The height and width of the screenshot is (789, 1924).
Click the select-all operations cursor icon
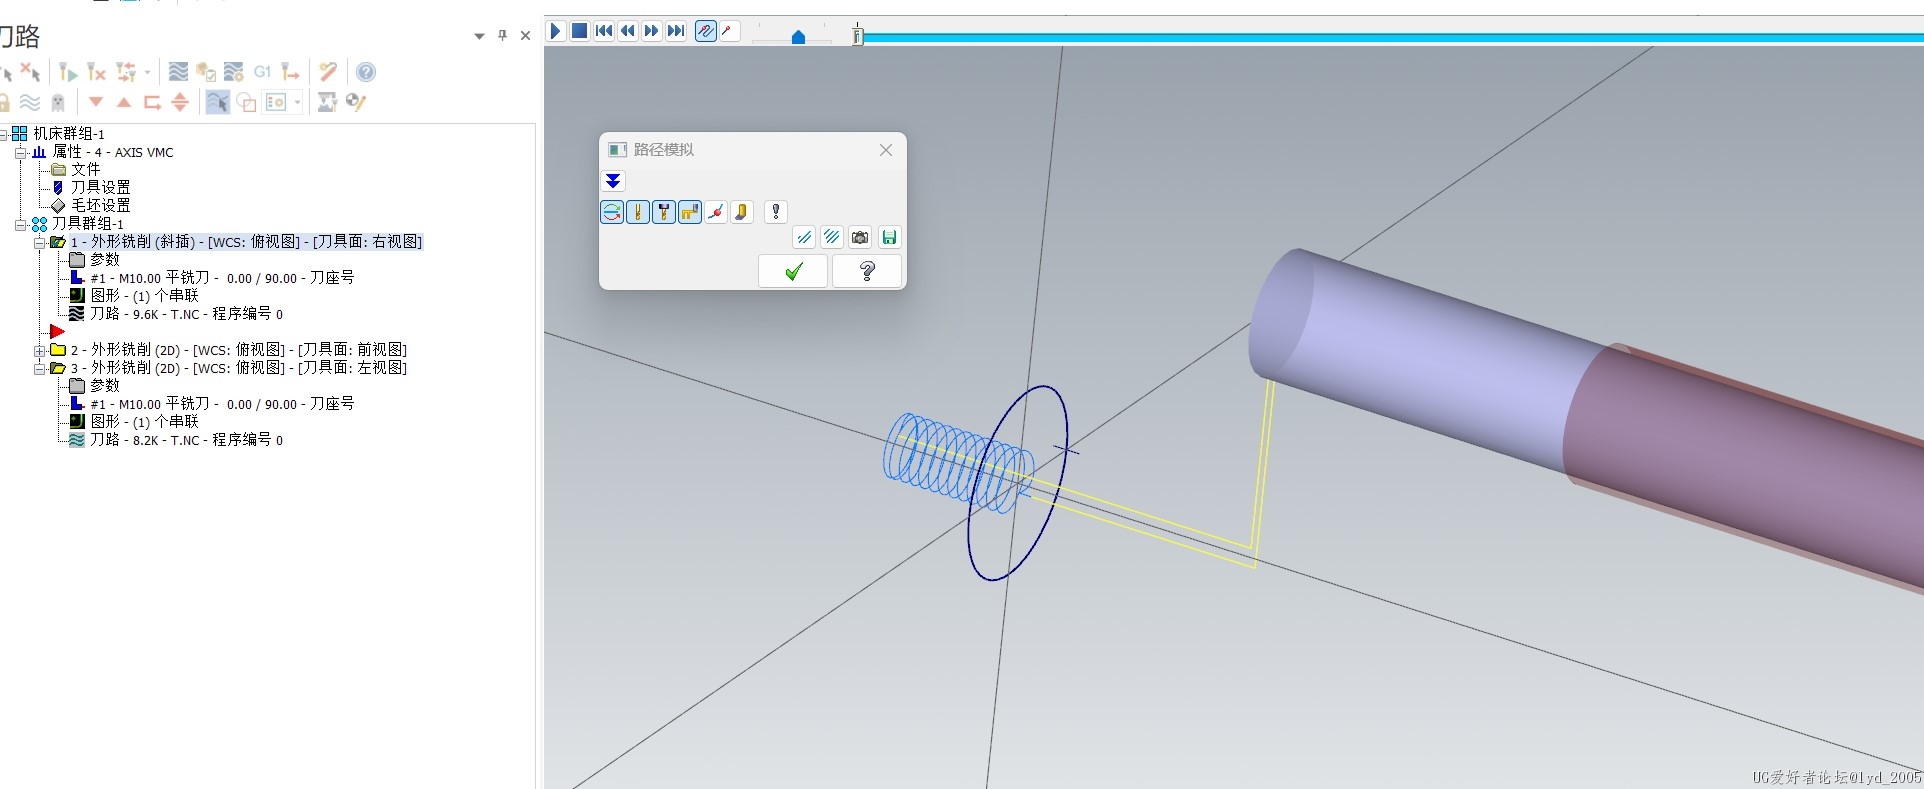(6, 72)
